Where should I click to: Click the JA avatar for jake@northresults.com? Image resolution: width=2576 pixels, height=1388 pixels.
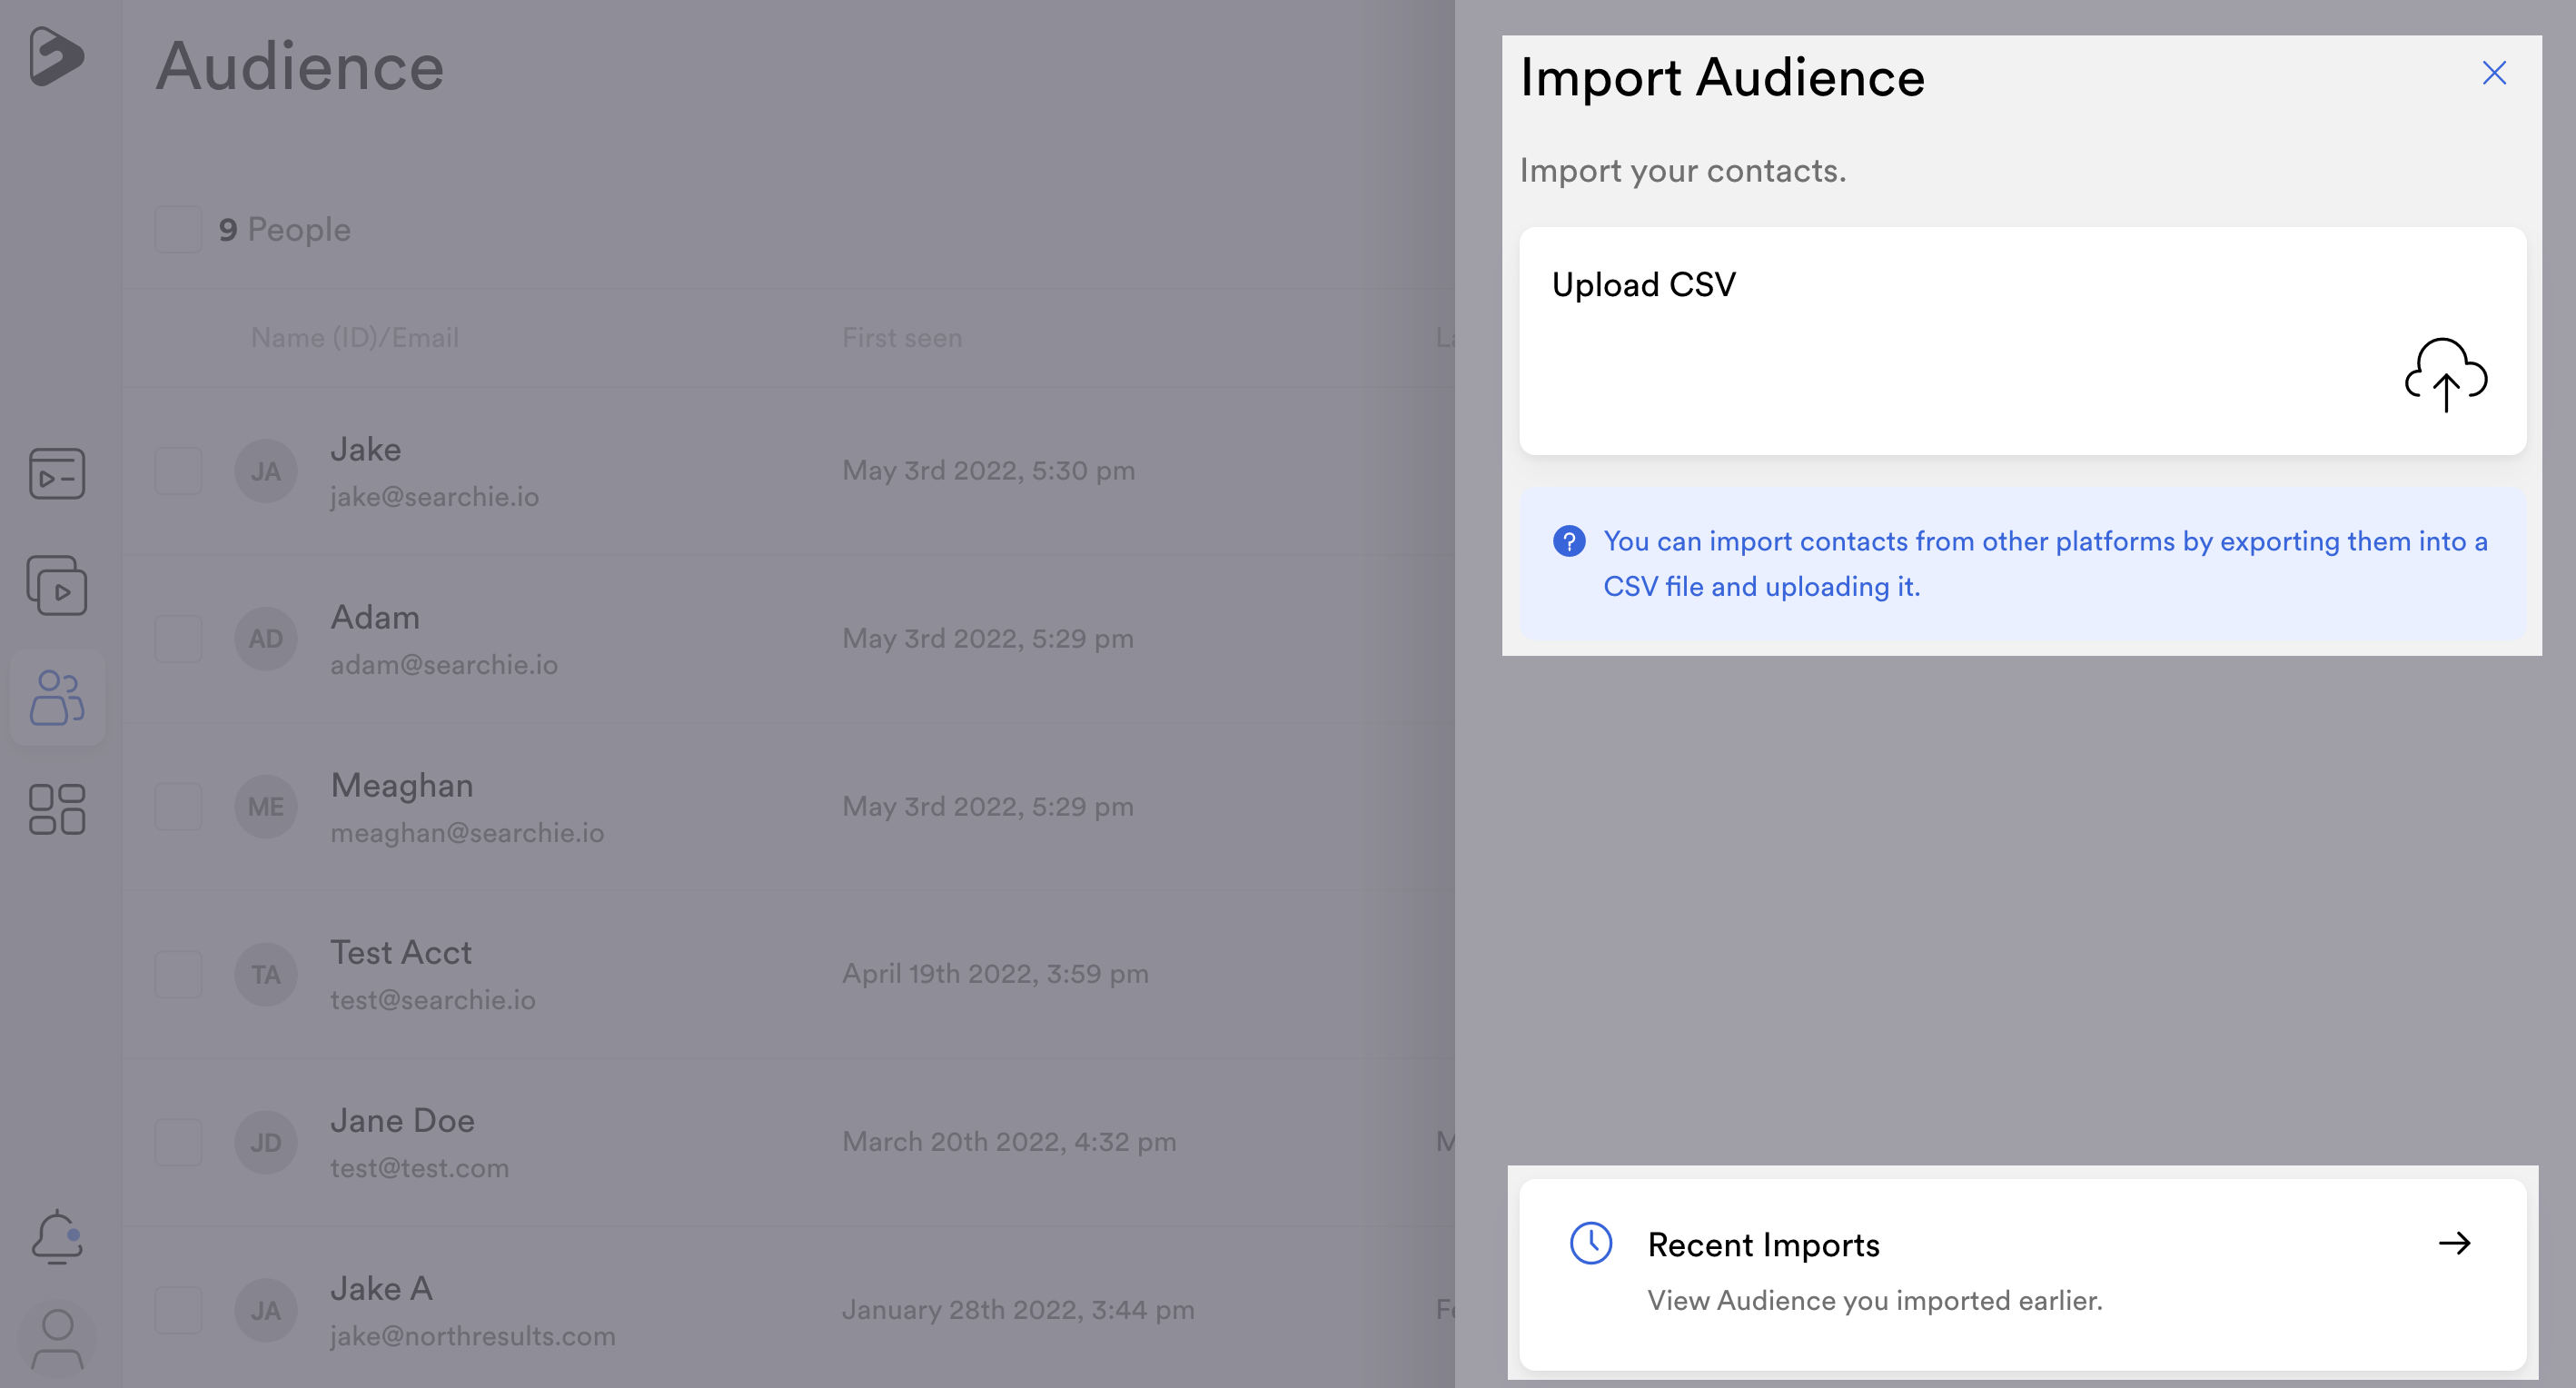coord(266,1311)
